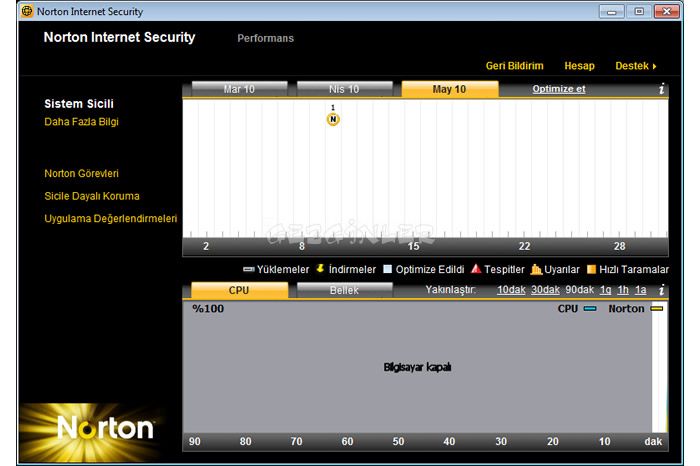Screen dimensions: 700x466
Task: Click the Optimize et link
Action: [x=558, y=89]
